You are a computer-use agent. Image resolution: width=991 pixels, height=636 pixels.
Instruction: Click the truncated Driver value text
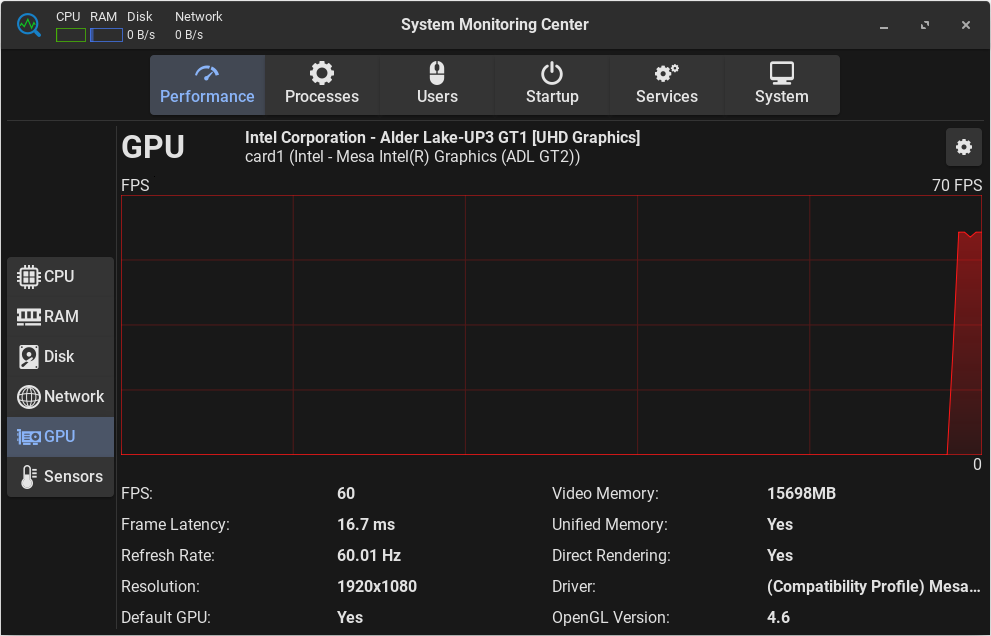point(873,586)
